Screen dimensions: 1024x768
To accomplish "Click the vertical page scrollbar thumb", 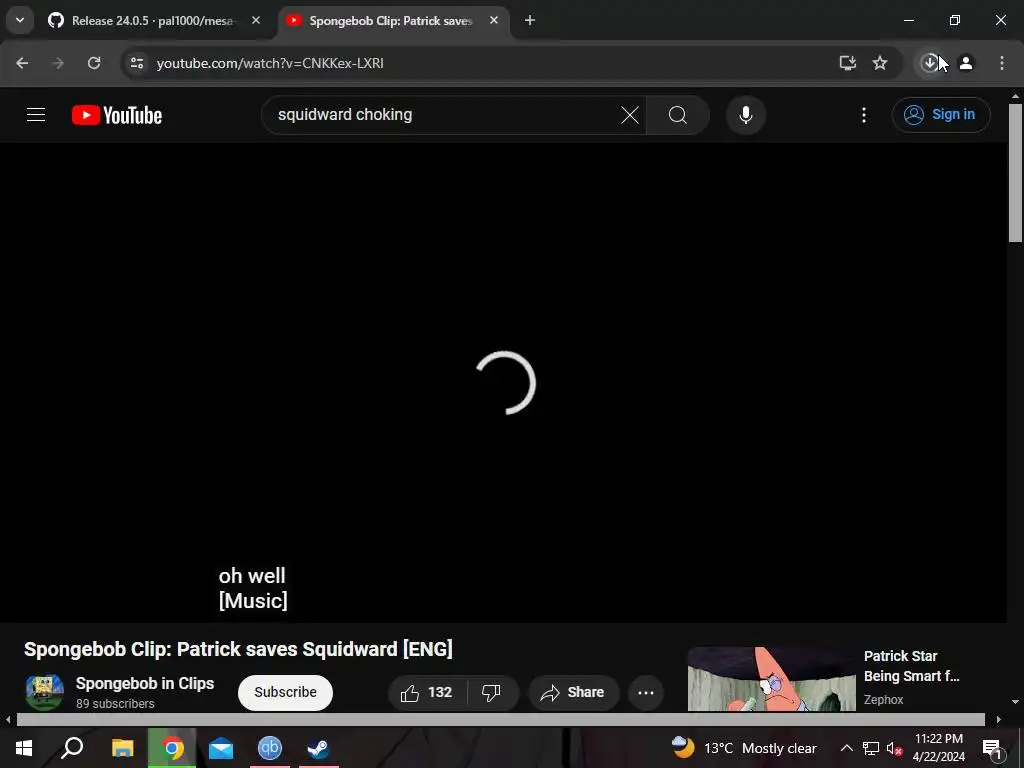I will 1015,172.
